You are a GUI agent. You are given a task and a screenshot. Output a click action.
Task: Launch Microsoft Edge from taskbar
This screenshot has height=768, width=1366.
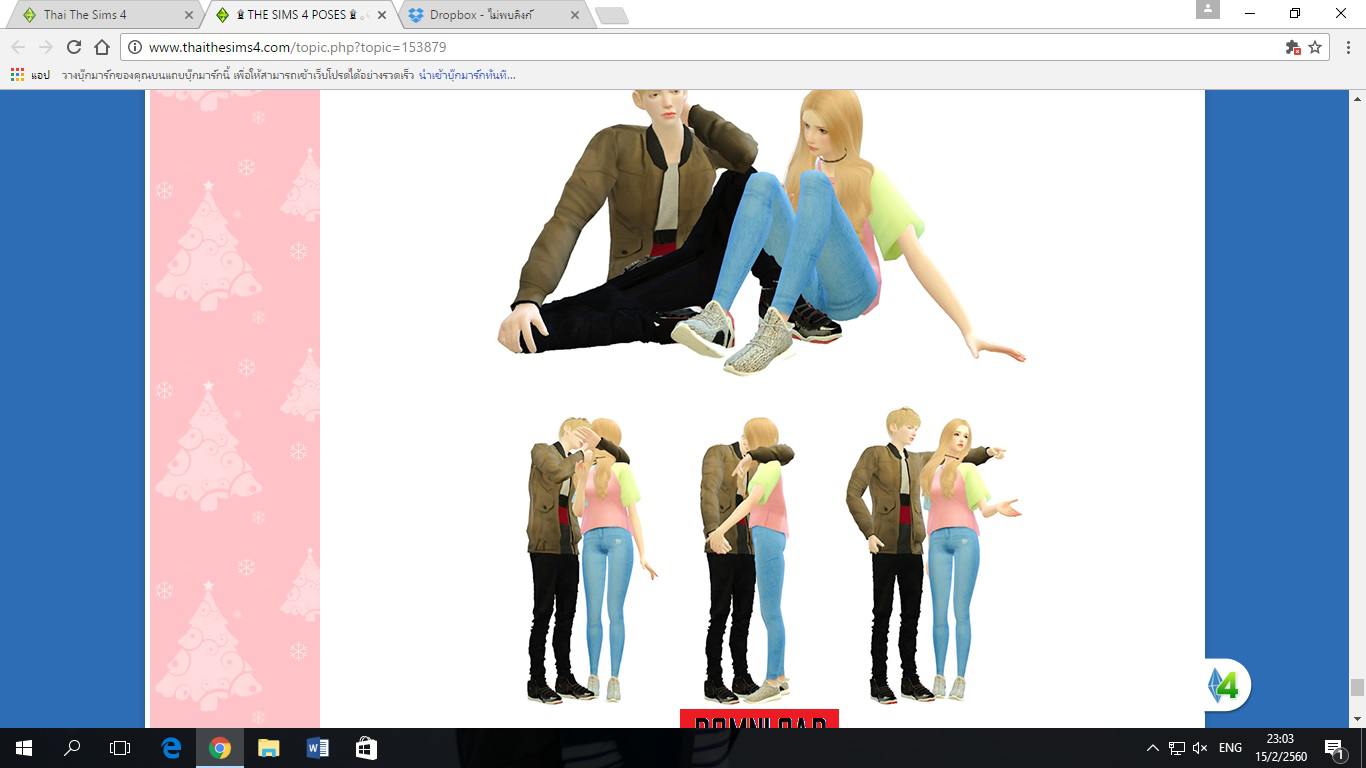tap(171, 748)
